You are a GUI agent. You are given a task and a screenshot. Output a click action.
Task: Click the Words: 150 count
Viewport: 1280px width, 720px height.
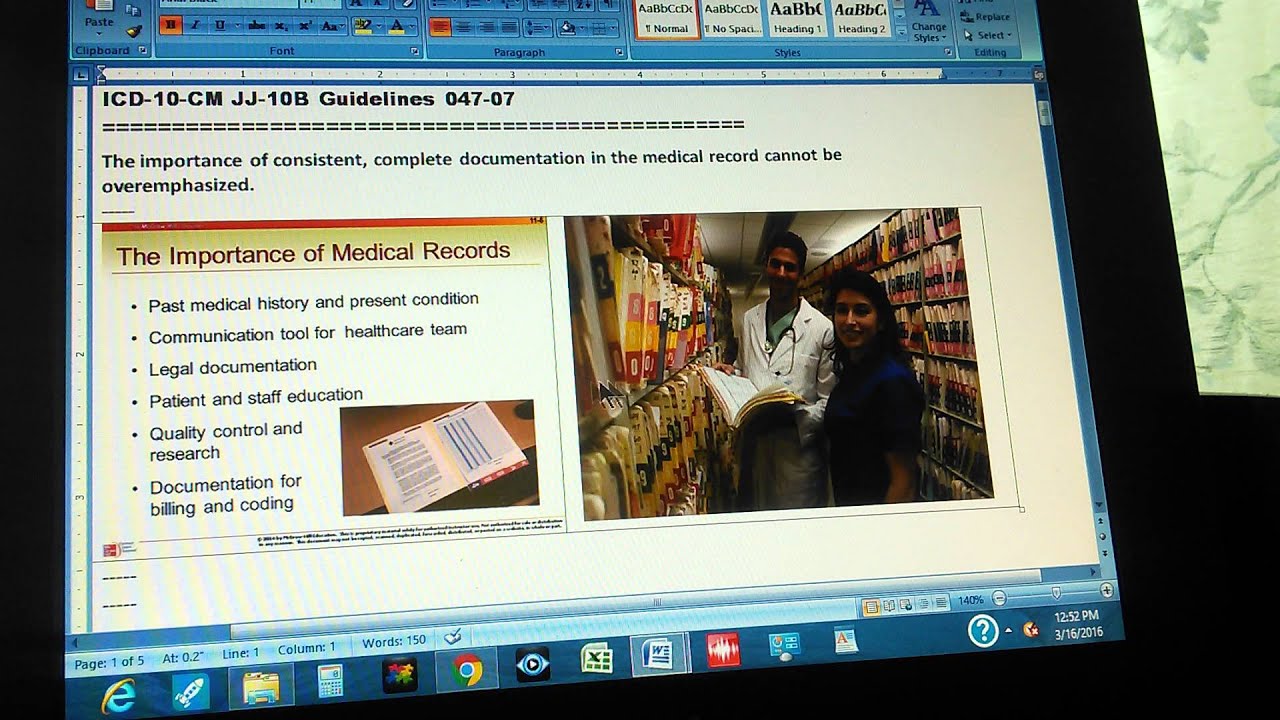click(394, 642)
